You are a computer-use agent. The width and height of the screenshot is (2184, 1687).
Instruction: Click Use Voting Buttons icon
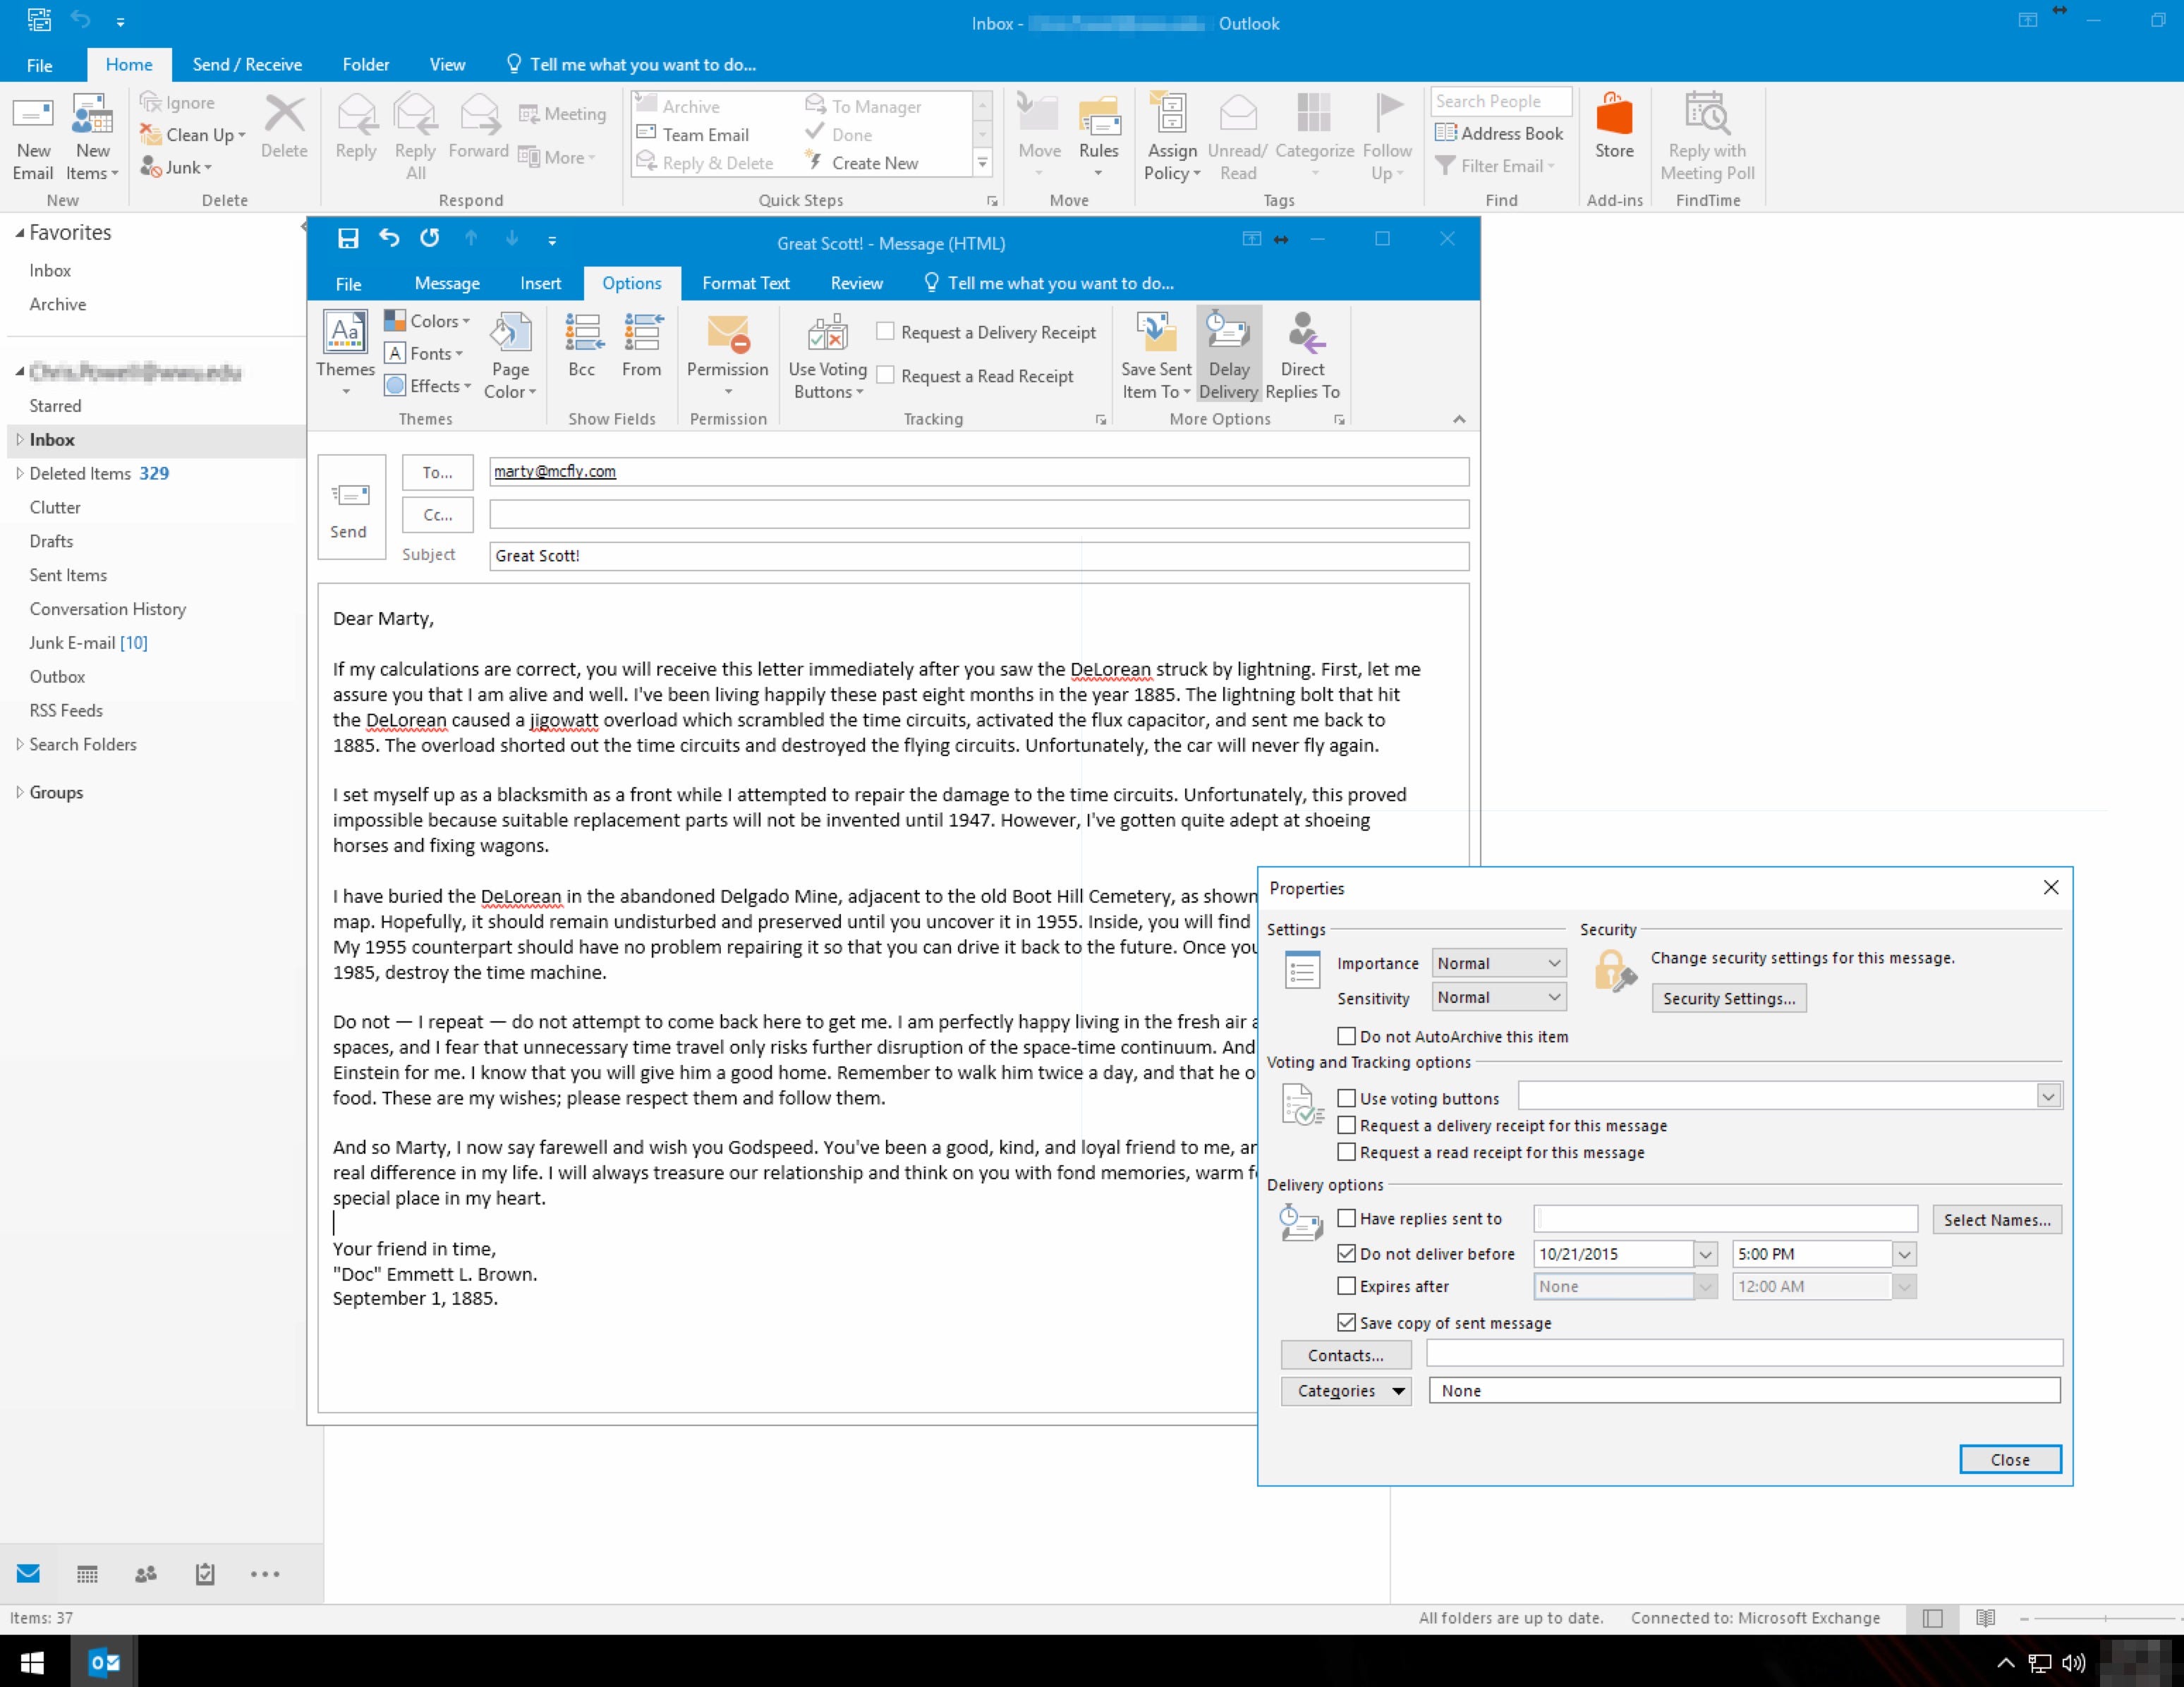pyautogui.click(x=828, y=332)
